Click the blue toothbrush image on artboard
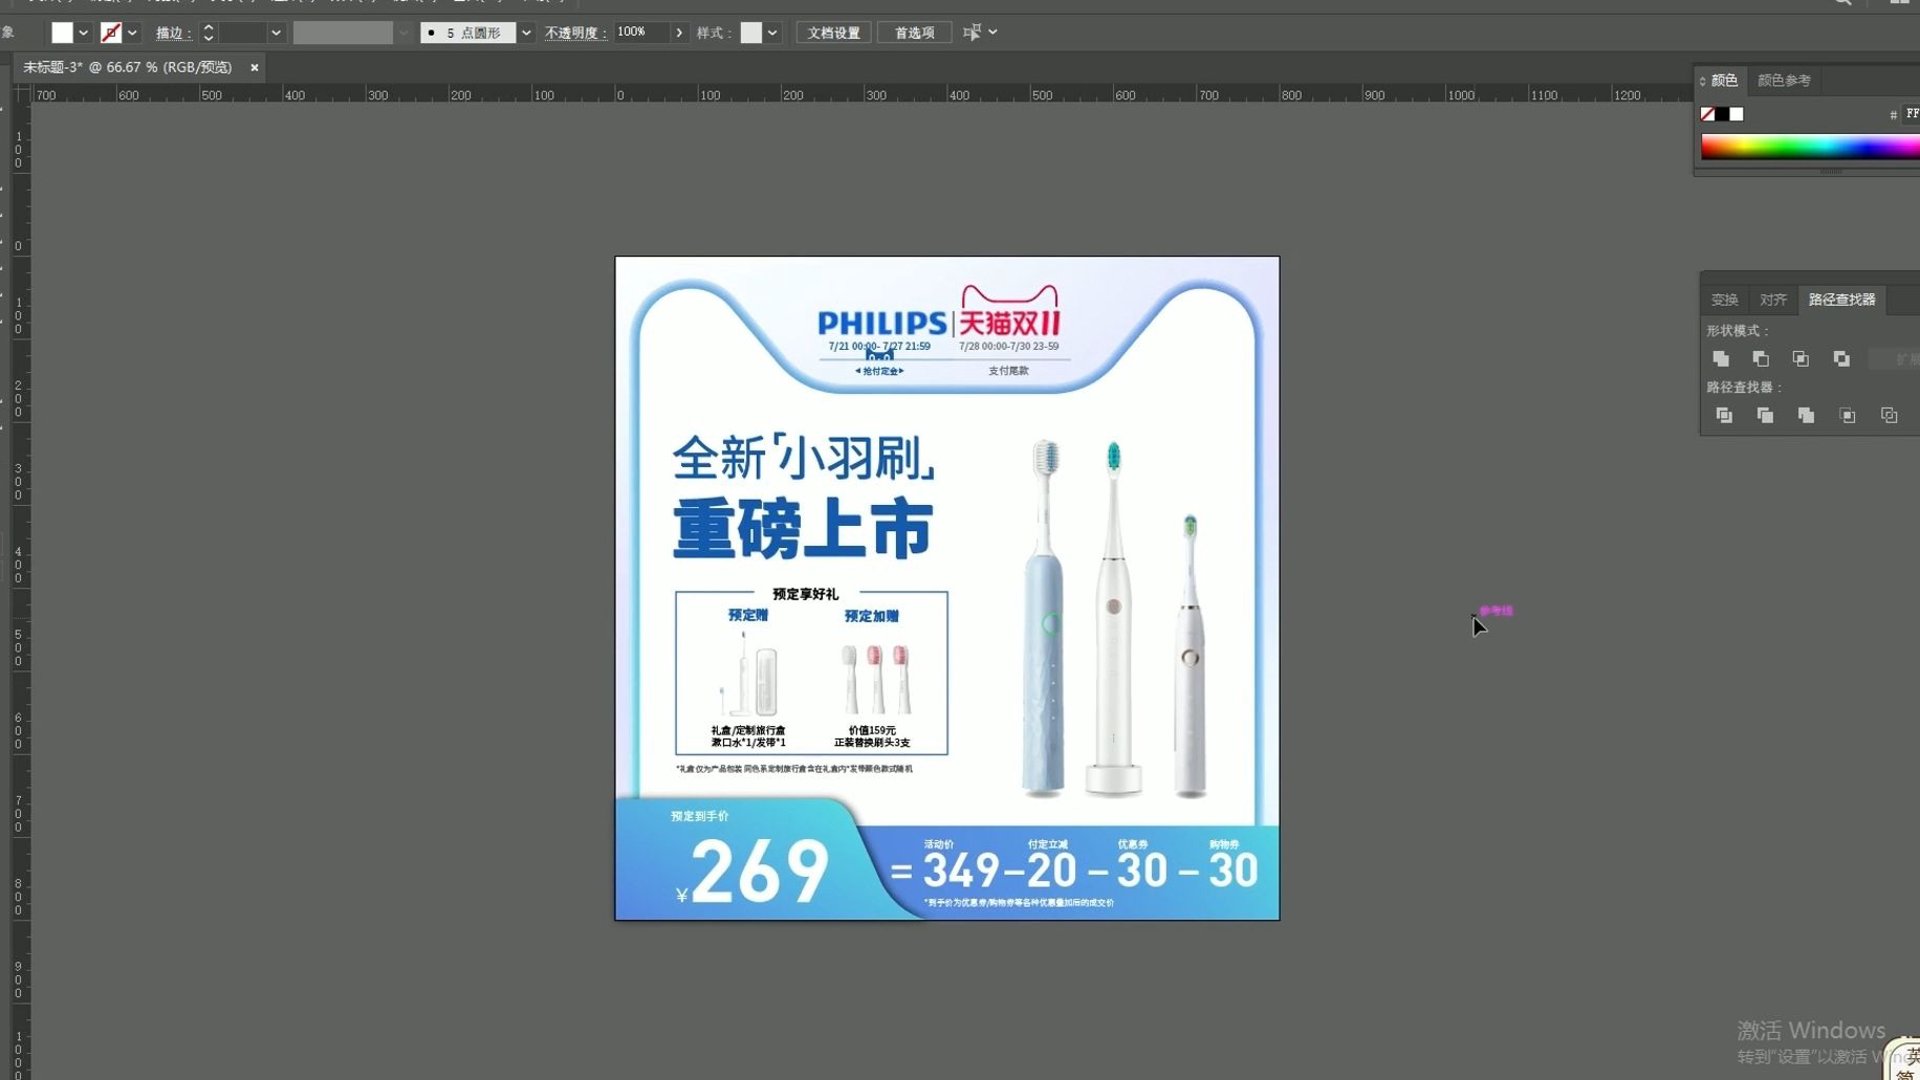The height and width of the screenshot is (1080, 1920). 1043,619
